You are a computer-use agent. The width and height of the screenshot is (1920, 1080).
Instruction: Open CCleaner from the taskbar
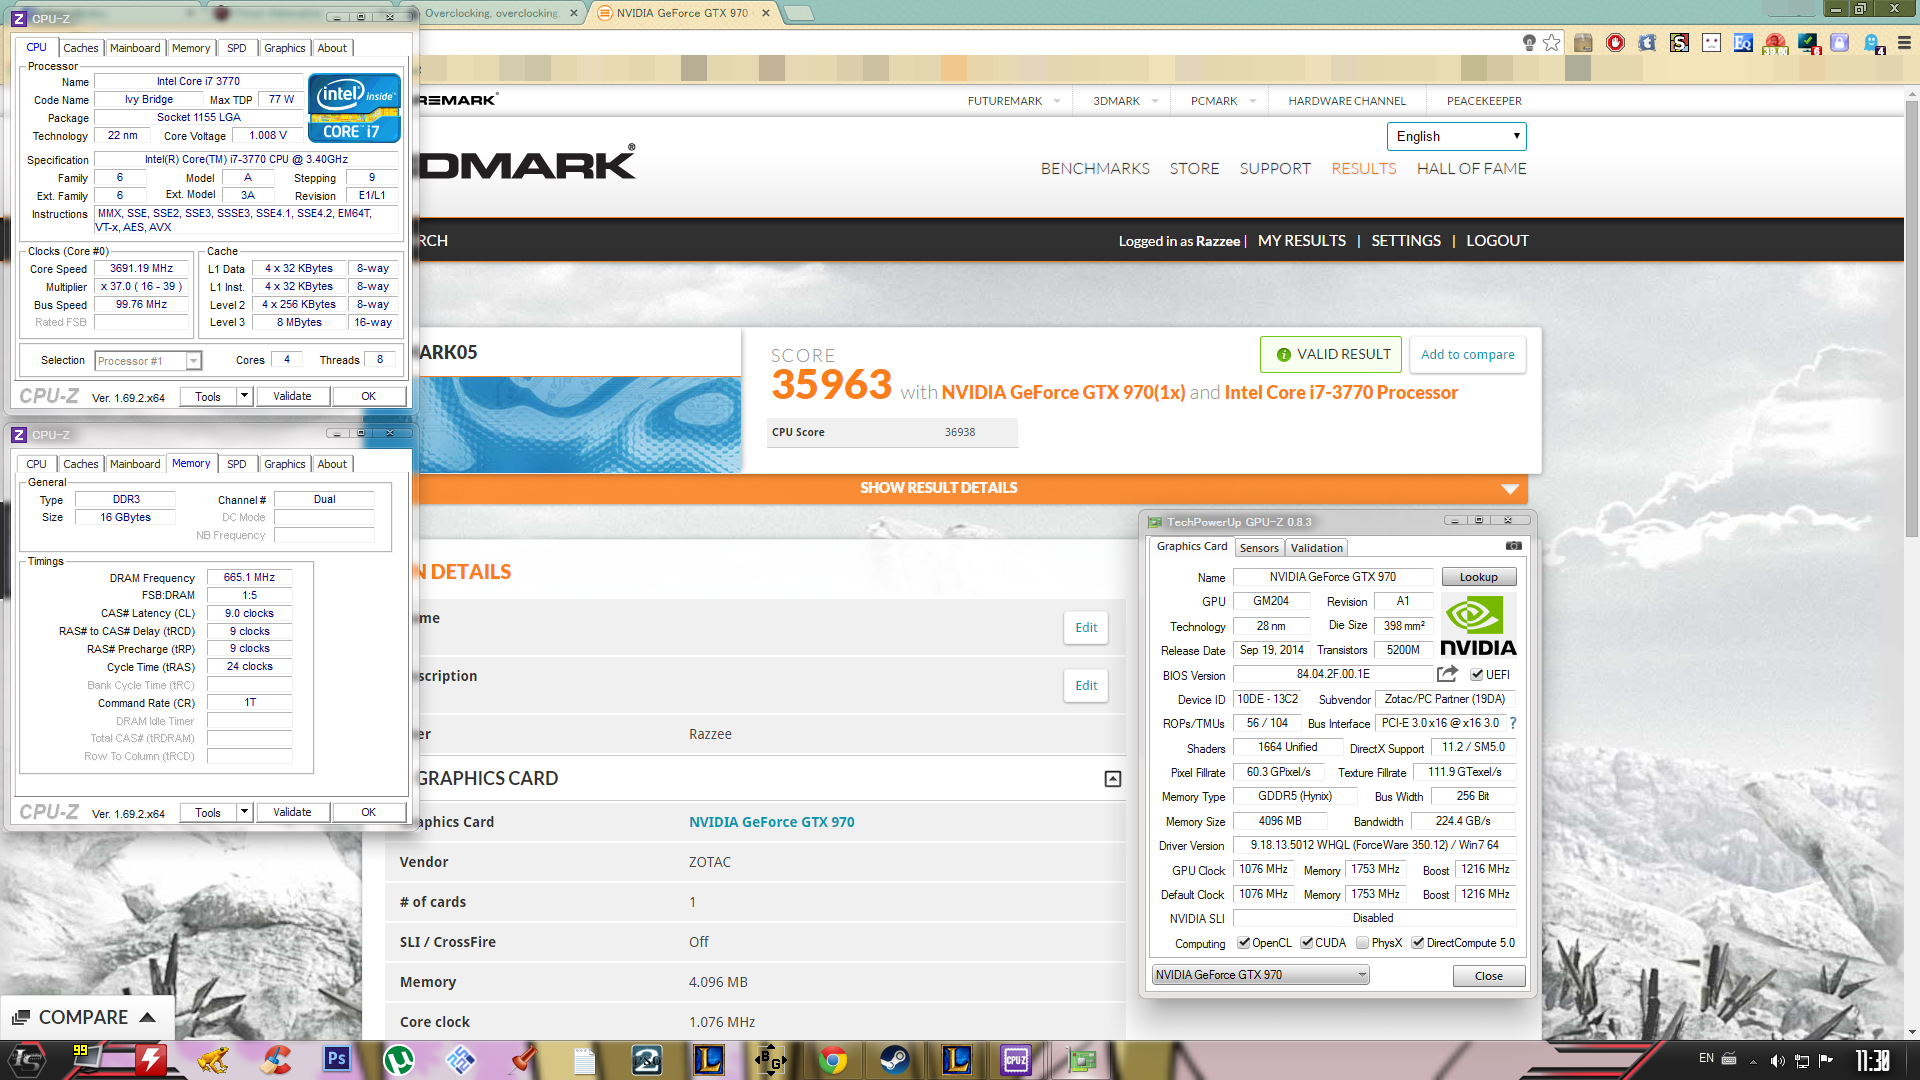[275, 1059]
